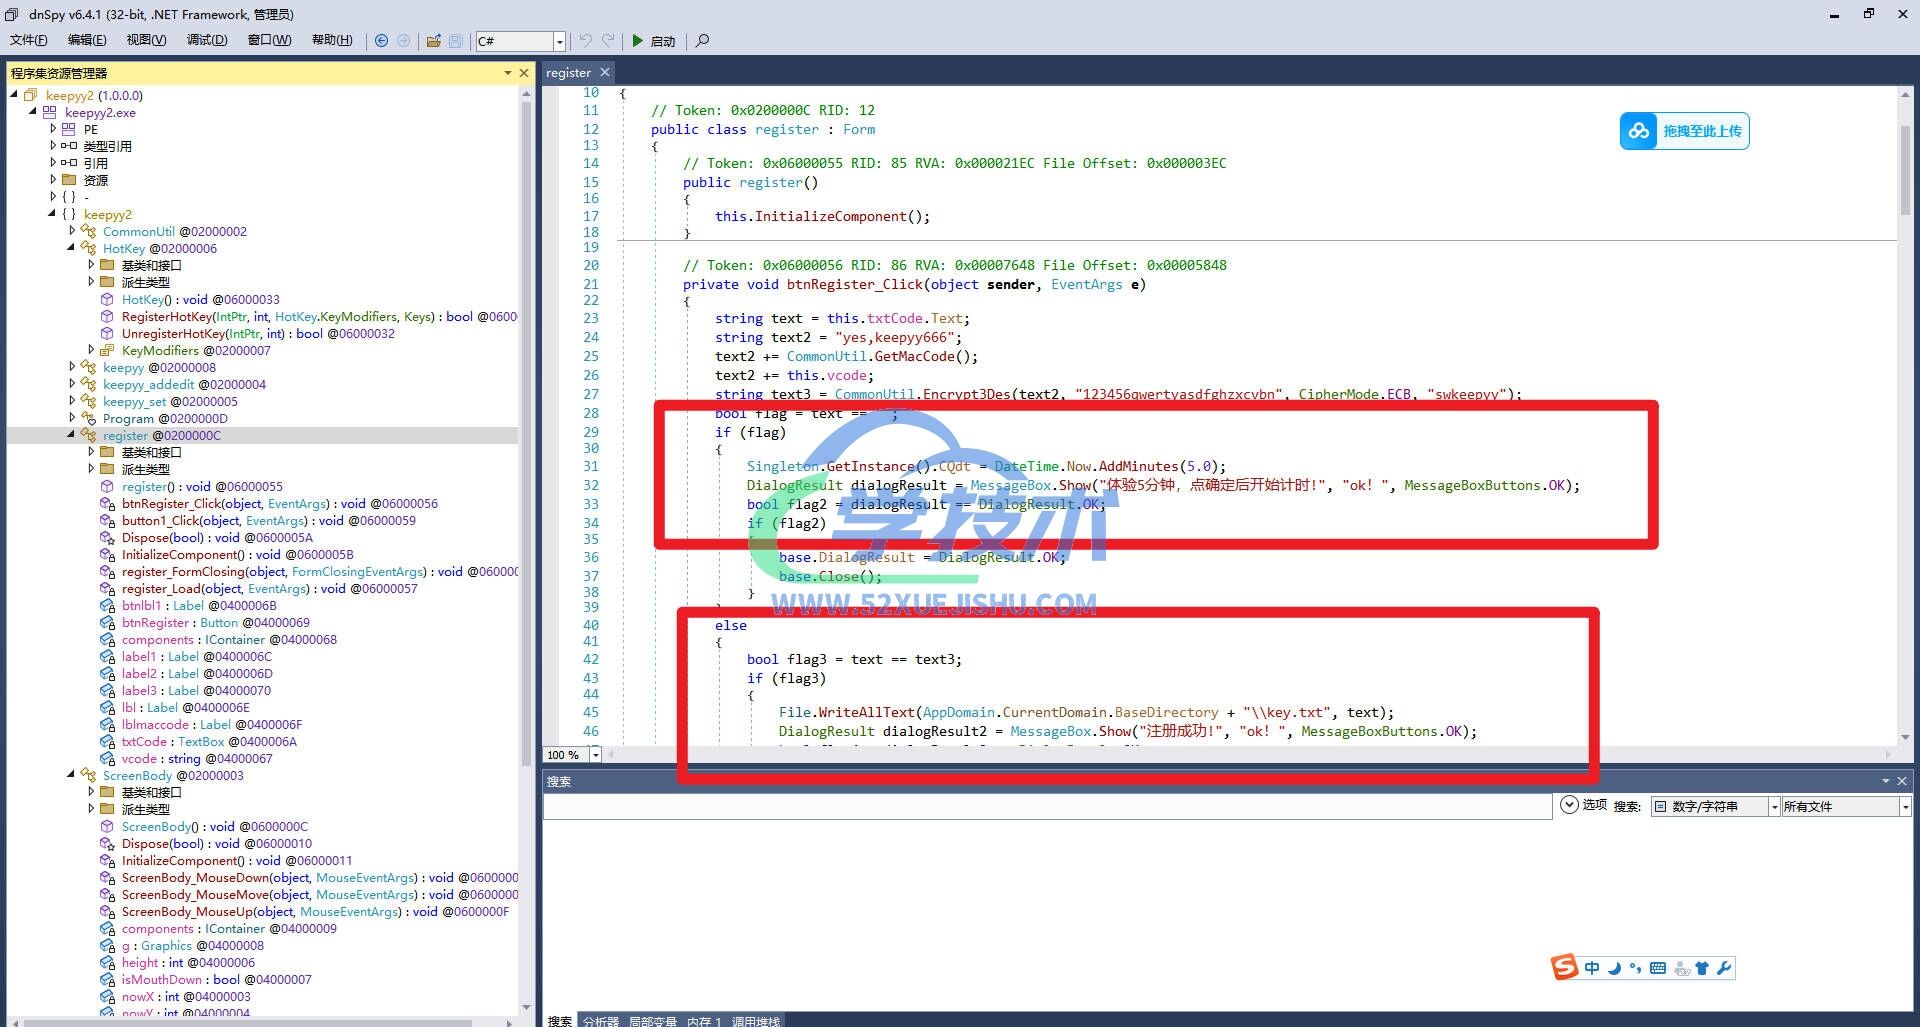Image resolution: width=1920 pixels, height=1027 pixels.
Task: Select register_Load method in tree
Action: pyautogui.click(x=270, y=588)
